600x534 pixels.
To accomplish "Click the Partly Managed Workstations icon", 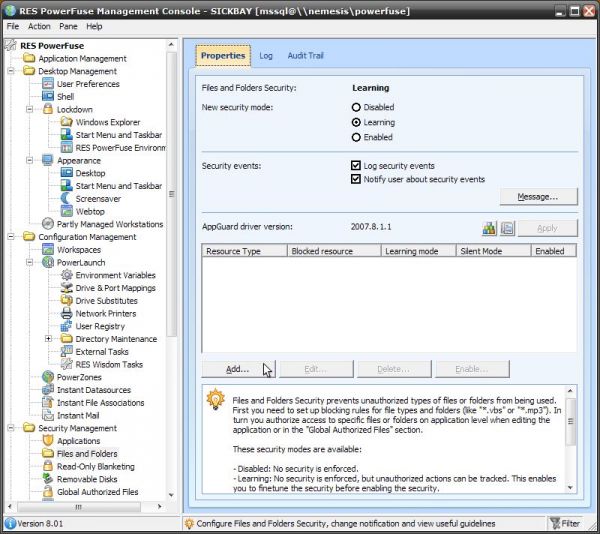I will pos(48,224).
